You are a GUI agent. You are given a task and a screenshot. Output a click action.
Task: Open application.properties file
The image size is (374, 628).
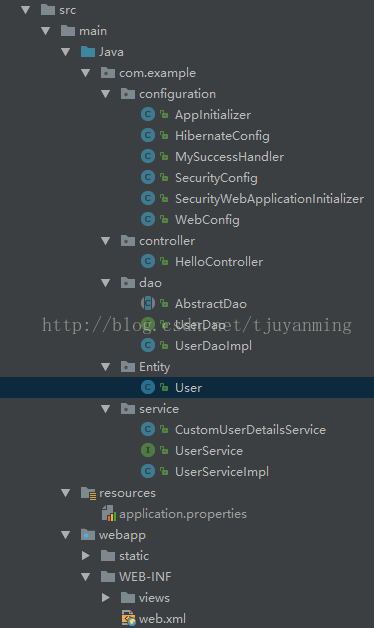[183, 514]
